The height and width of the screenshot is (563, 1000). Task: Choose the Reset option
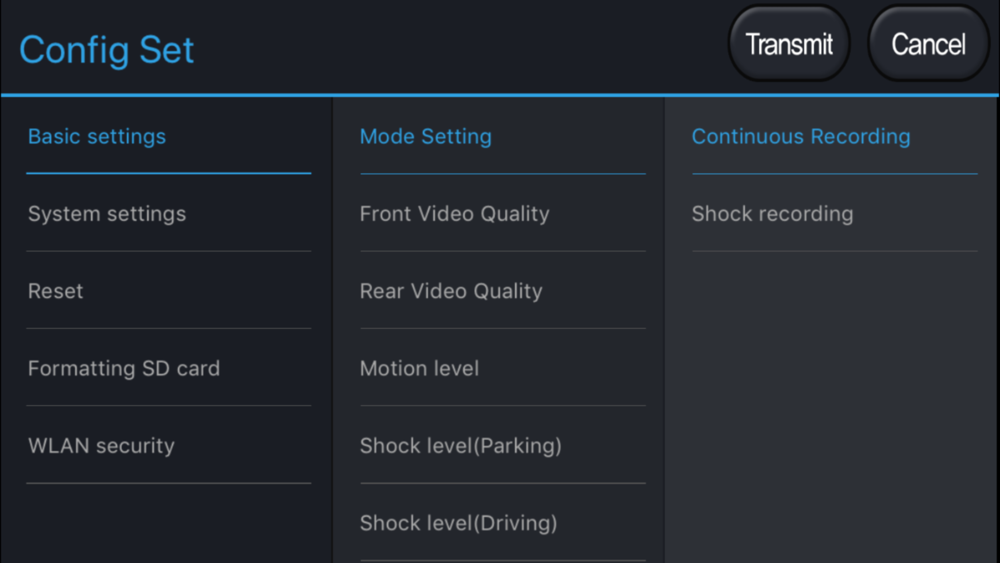click(56, 291)
